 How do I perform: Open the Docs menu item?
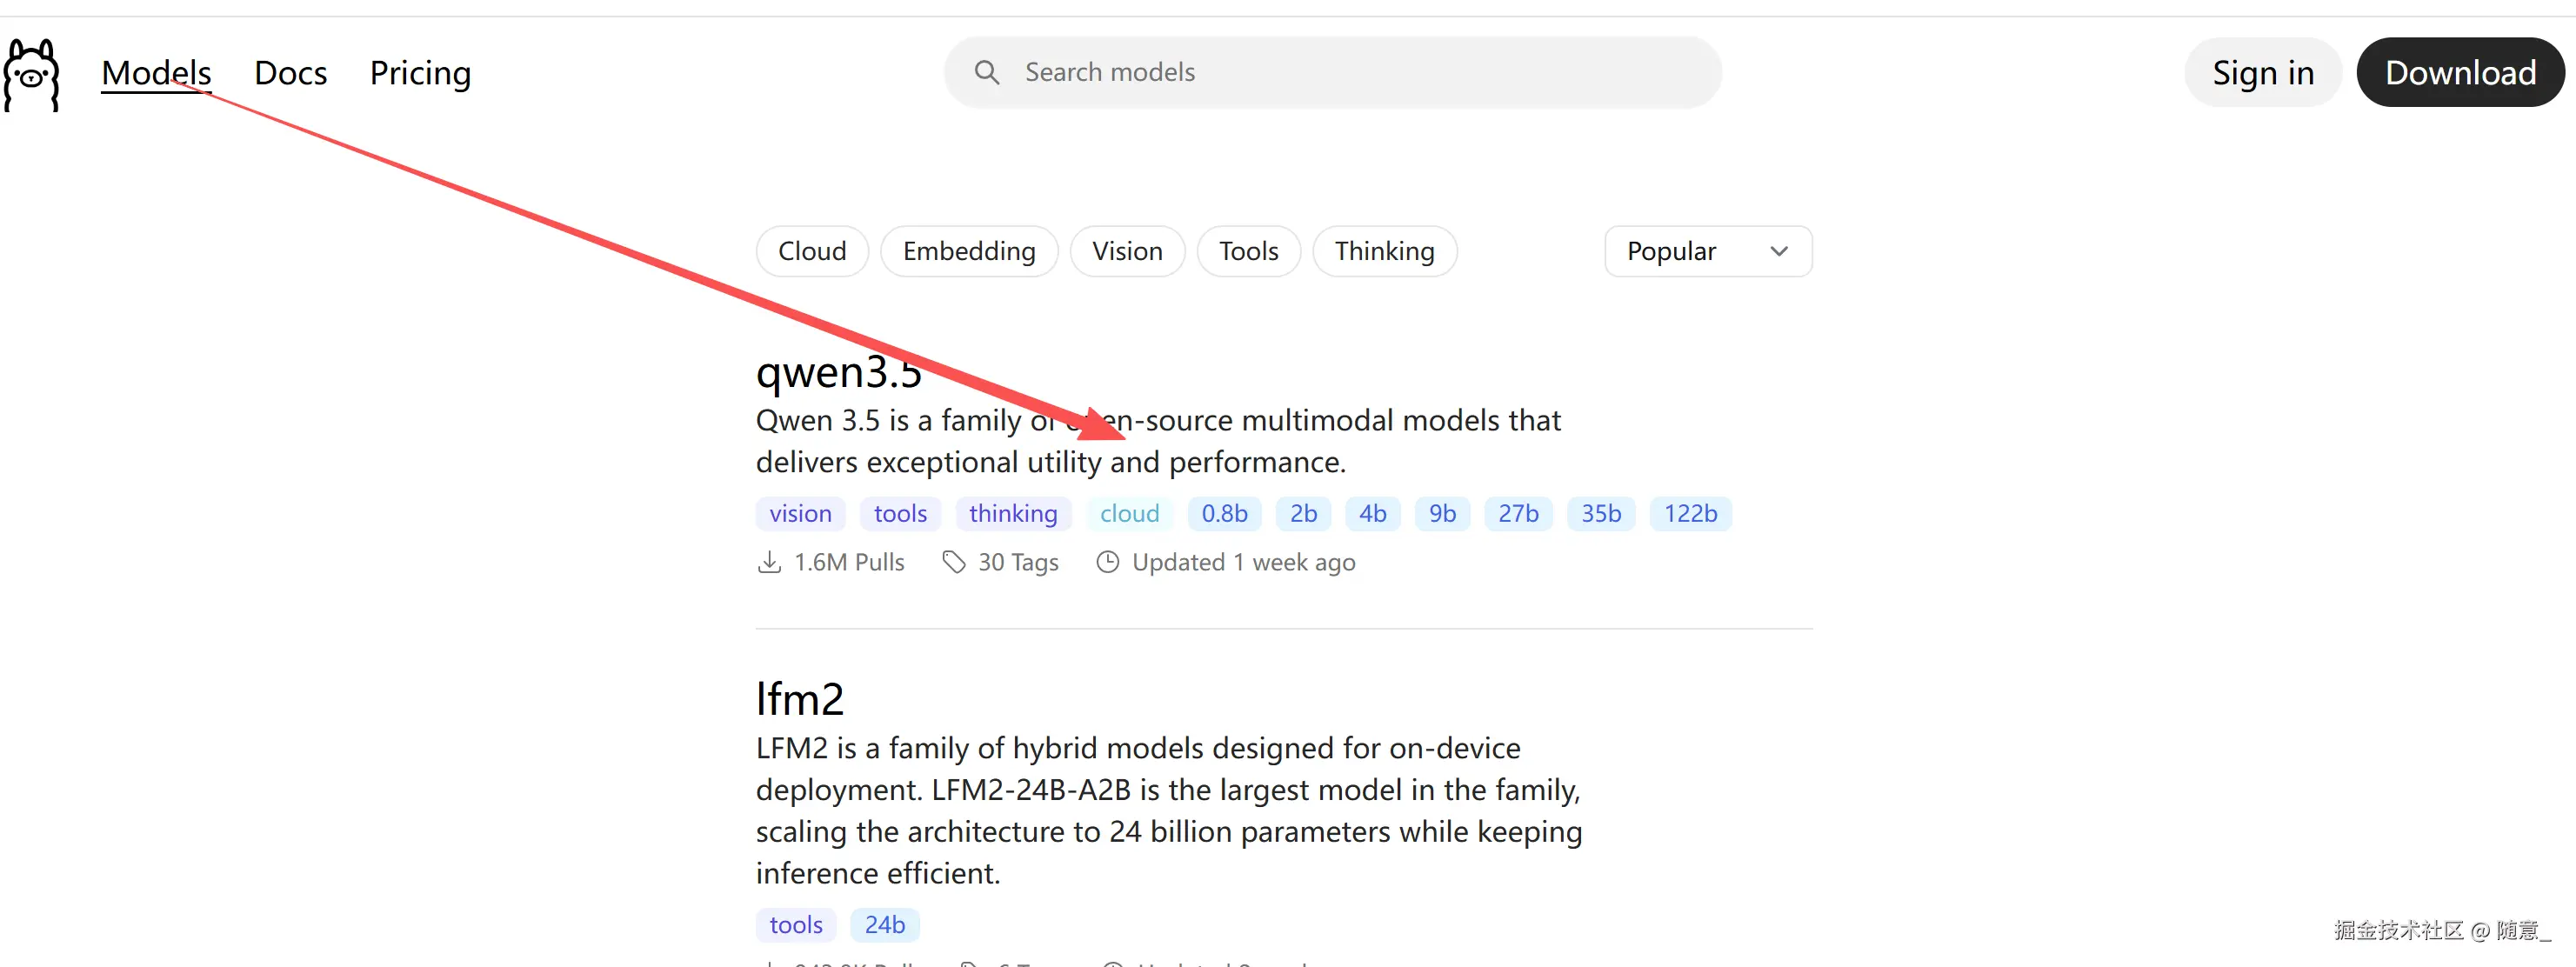click(290, 73)
